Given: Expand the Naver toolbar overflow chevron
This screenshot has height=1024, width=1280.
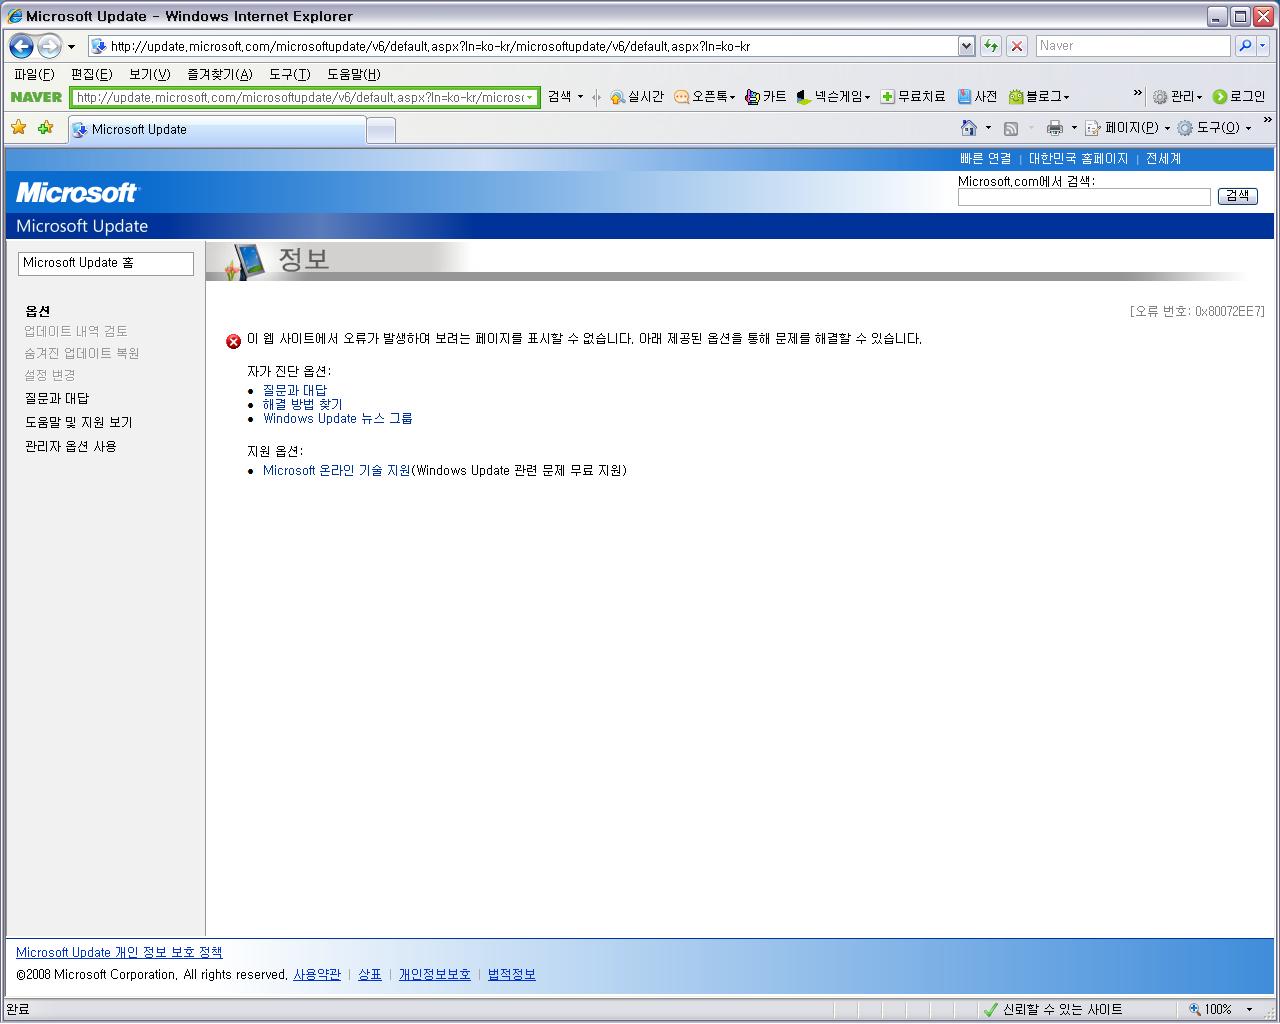Looking at the screenshot, I should tap(1138, 94).
